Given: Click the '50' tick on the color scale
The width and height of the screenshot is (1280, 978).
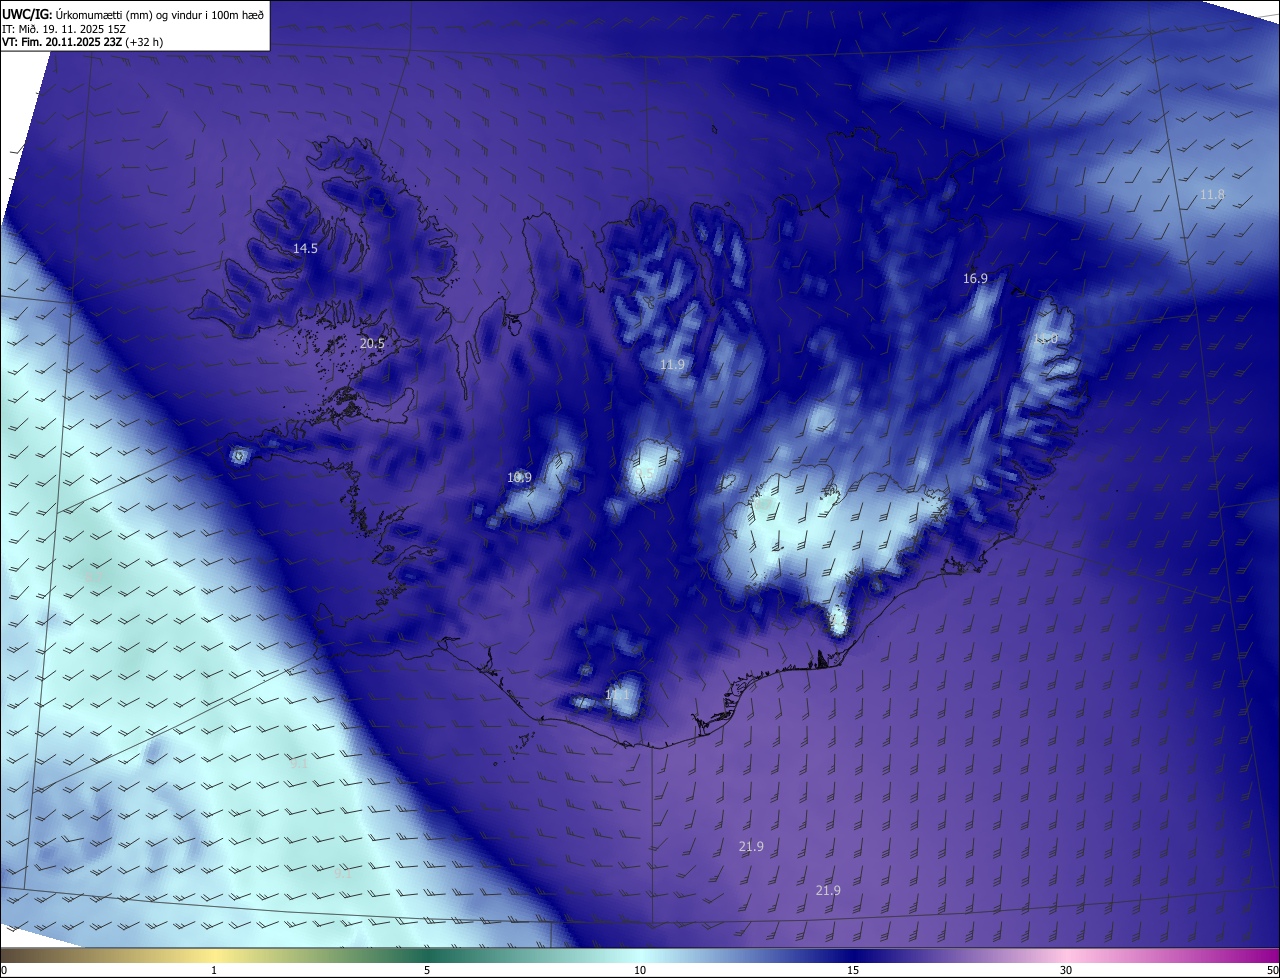Looking at the screenshot, I should (1271, 970).
